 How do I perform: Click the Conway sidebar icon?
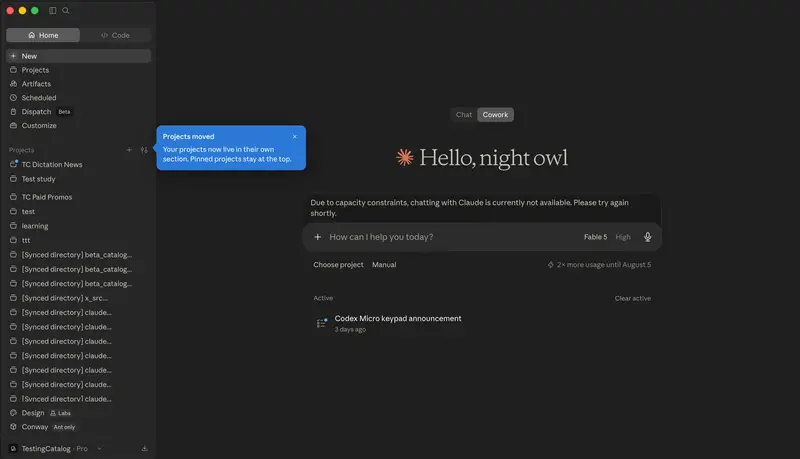point(14,427)
